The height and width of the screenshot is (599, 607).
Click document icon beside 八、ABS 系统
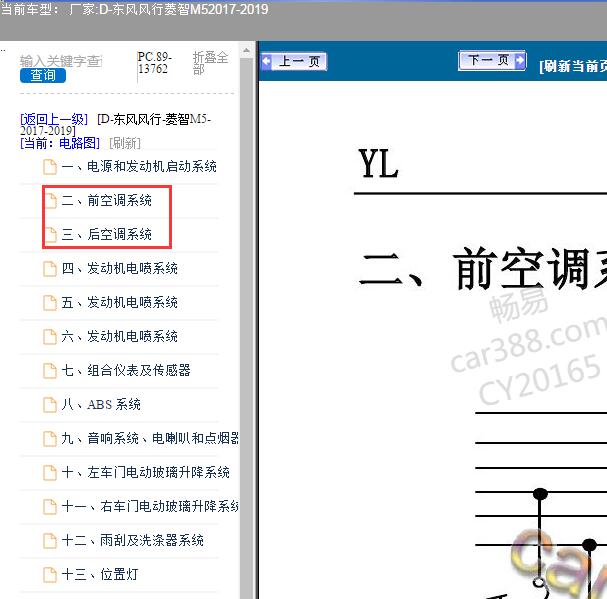tap(50, 405)
